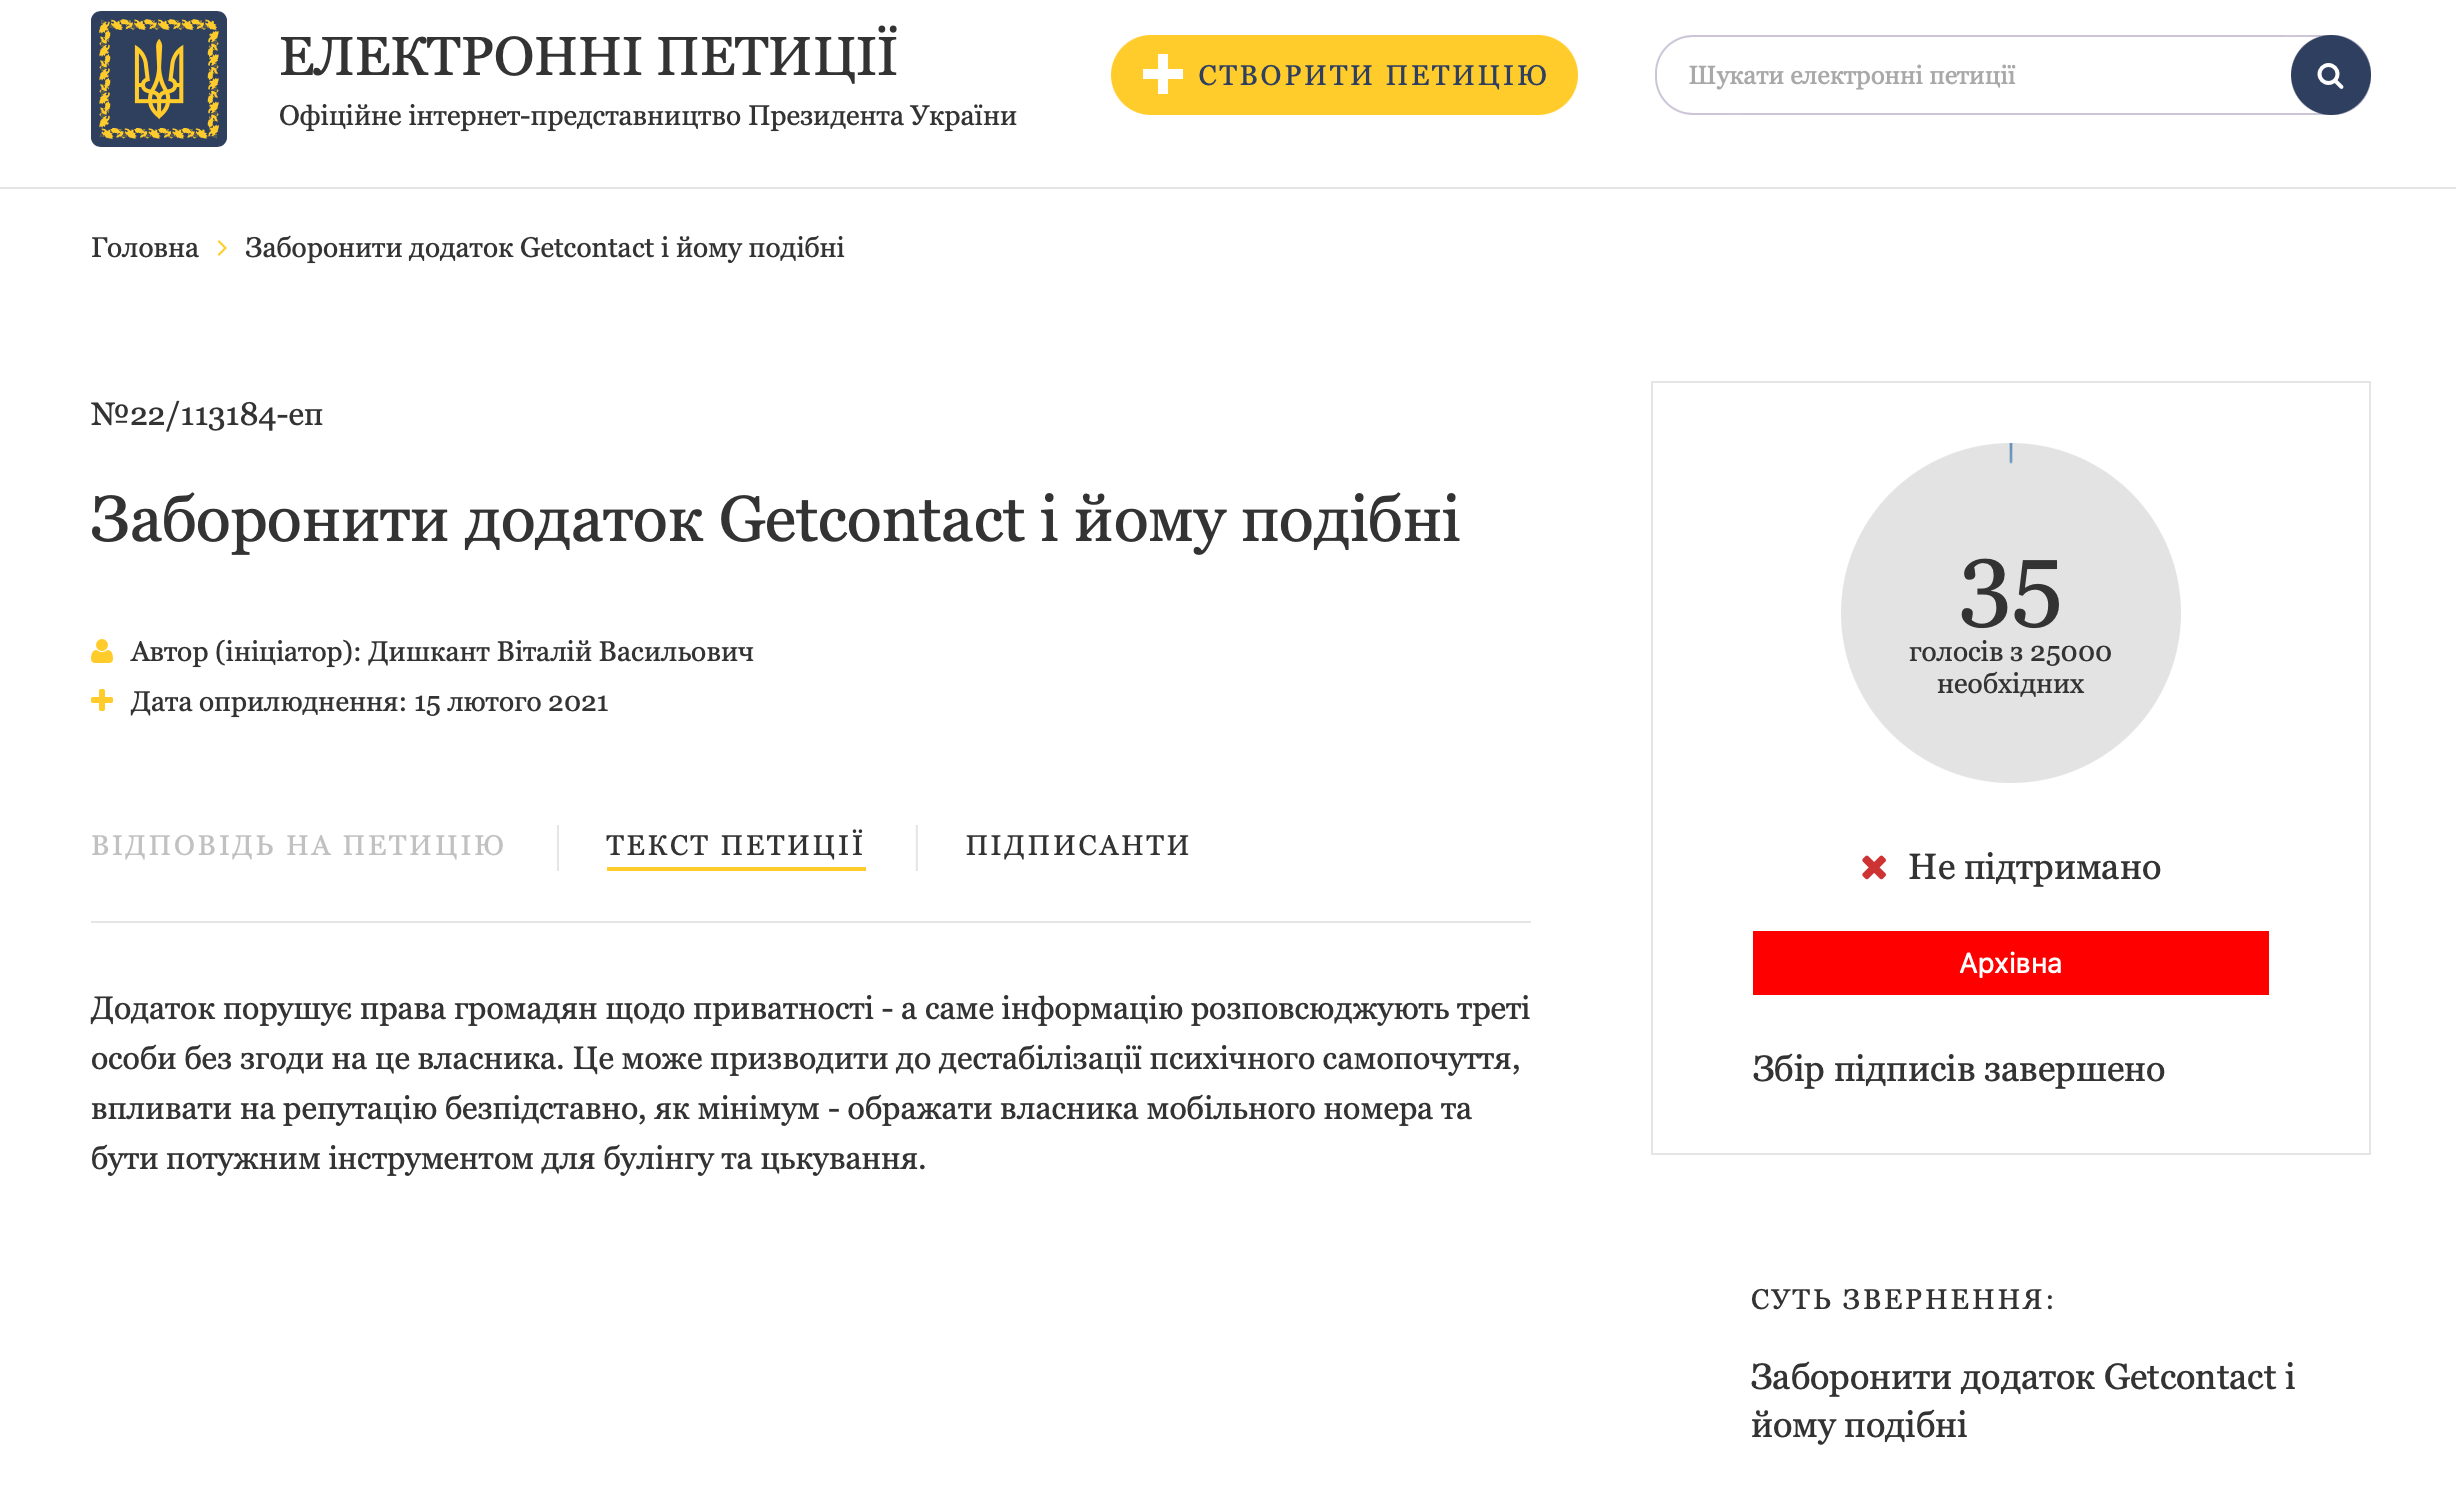Switch to the ВІДПОВІДЬ НА ПЕТИЦІЮ tab
The image size is (2456, 1487).
coord(299,845)
